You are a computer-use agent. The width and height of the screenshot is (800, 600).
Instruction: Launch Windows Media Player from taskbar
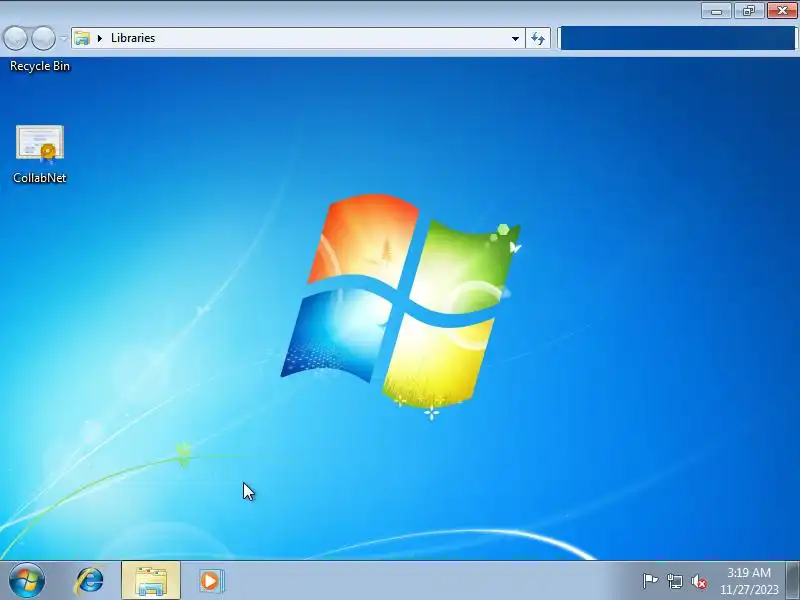point(210,581)
